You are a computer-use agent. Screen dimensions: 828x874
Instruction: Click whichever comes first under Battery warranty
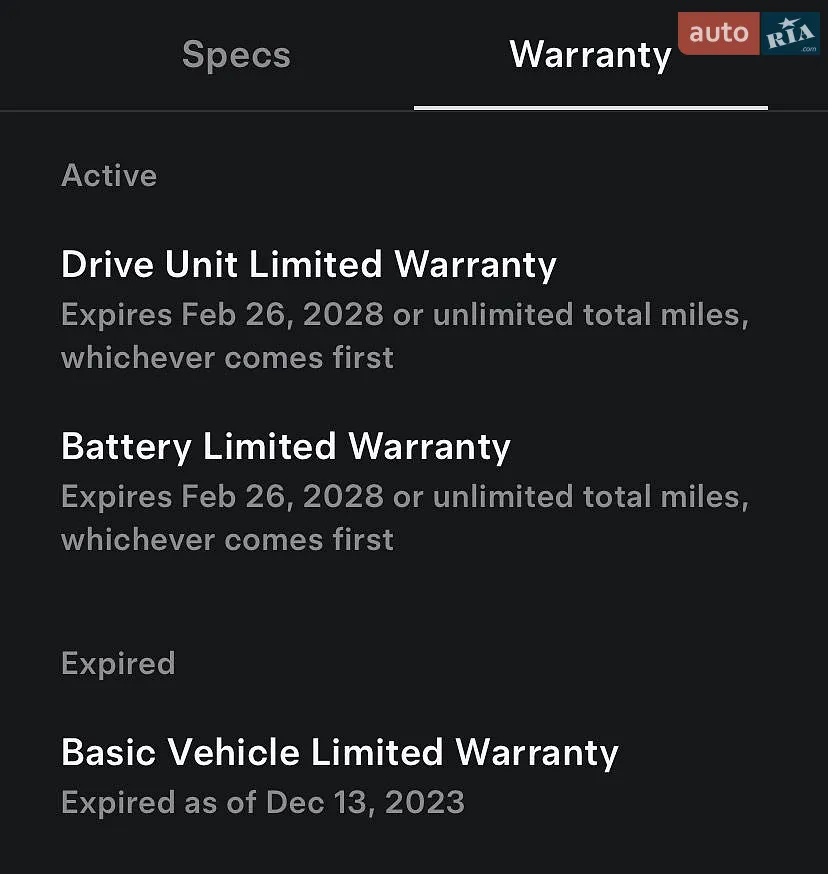coord(227,540)
